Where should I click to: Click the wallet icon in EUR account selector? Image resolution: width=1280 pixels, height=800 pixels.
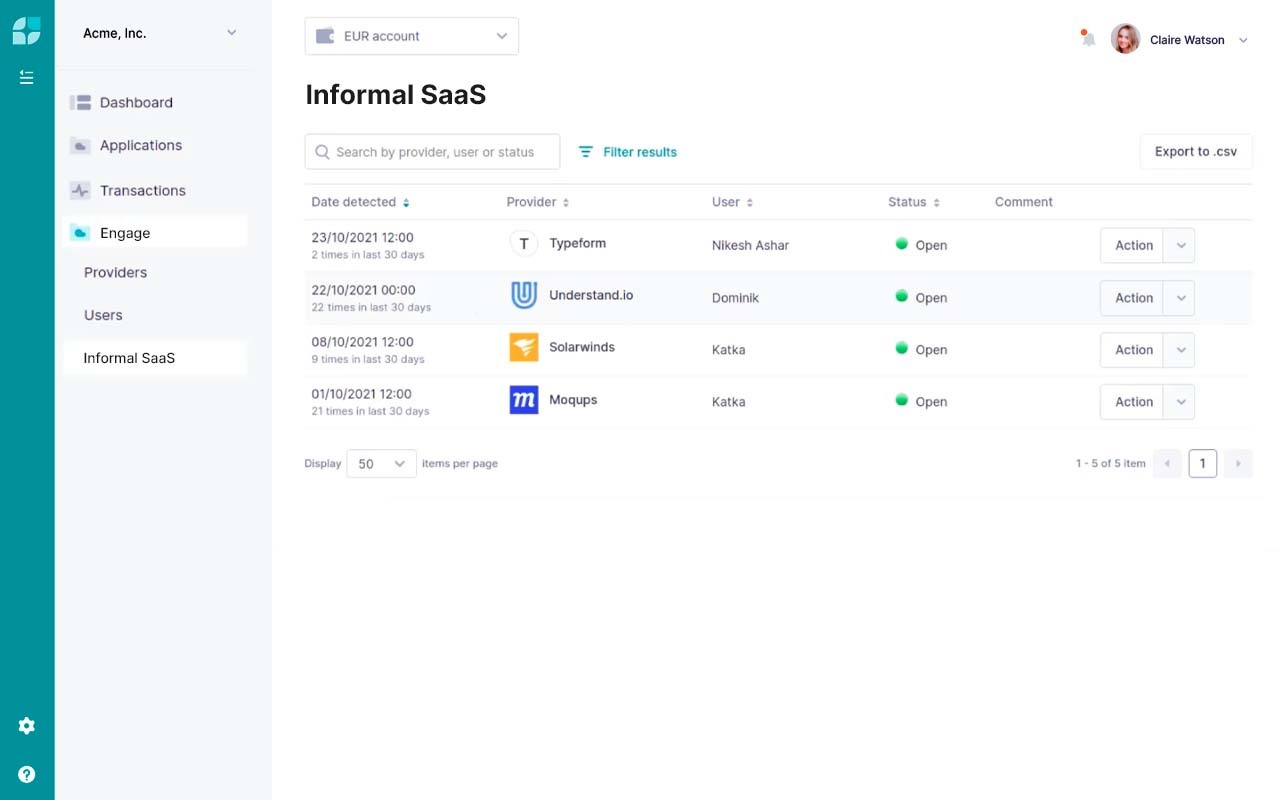325,36
